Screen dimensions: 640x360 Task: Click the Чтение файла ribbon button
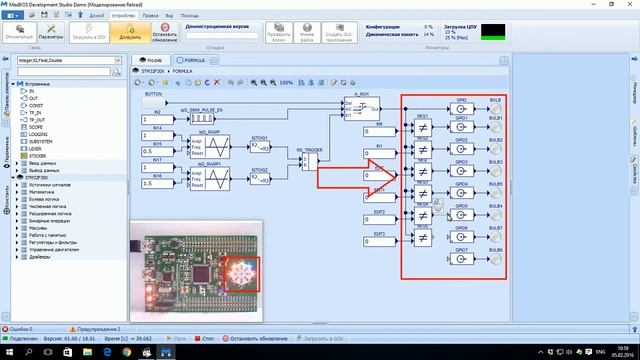[307, 32]
